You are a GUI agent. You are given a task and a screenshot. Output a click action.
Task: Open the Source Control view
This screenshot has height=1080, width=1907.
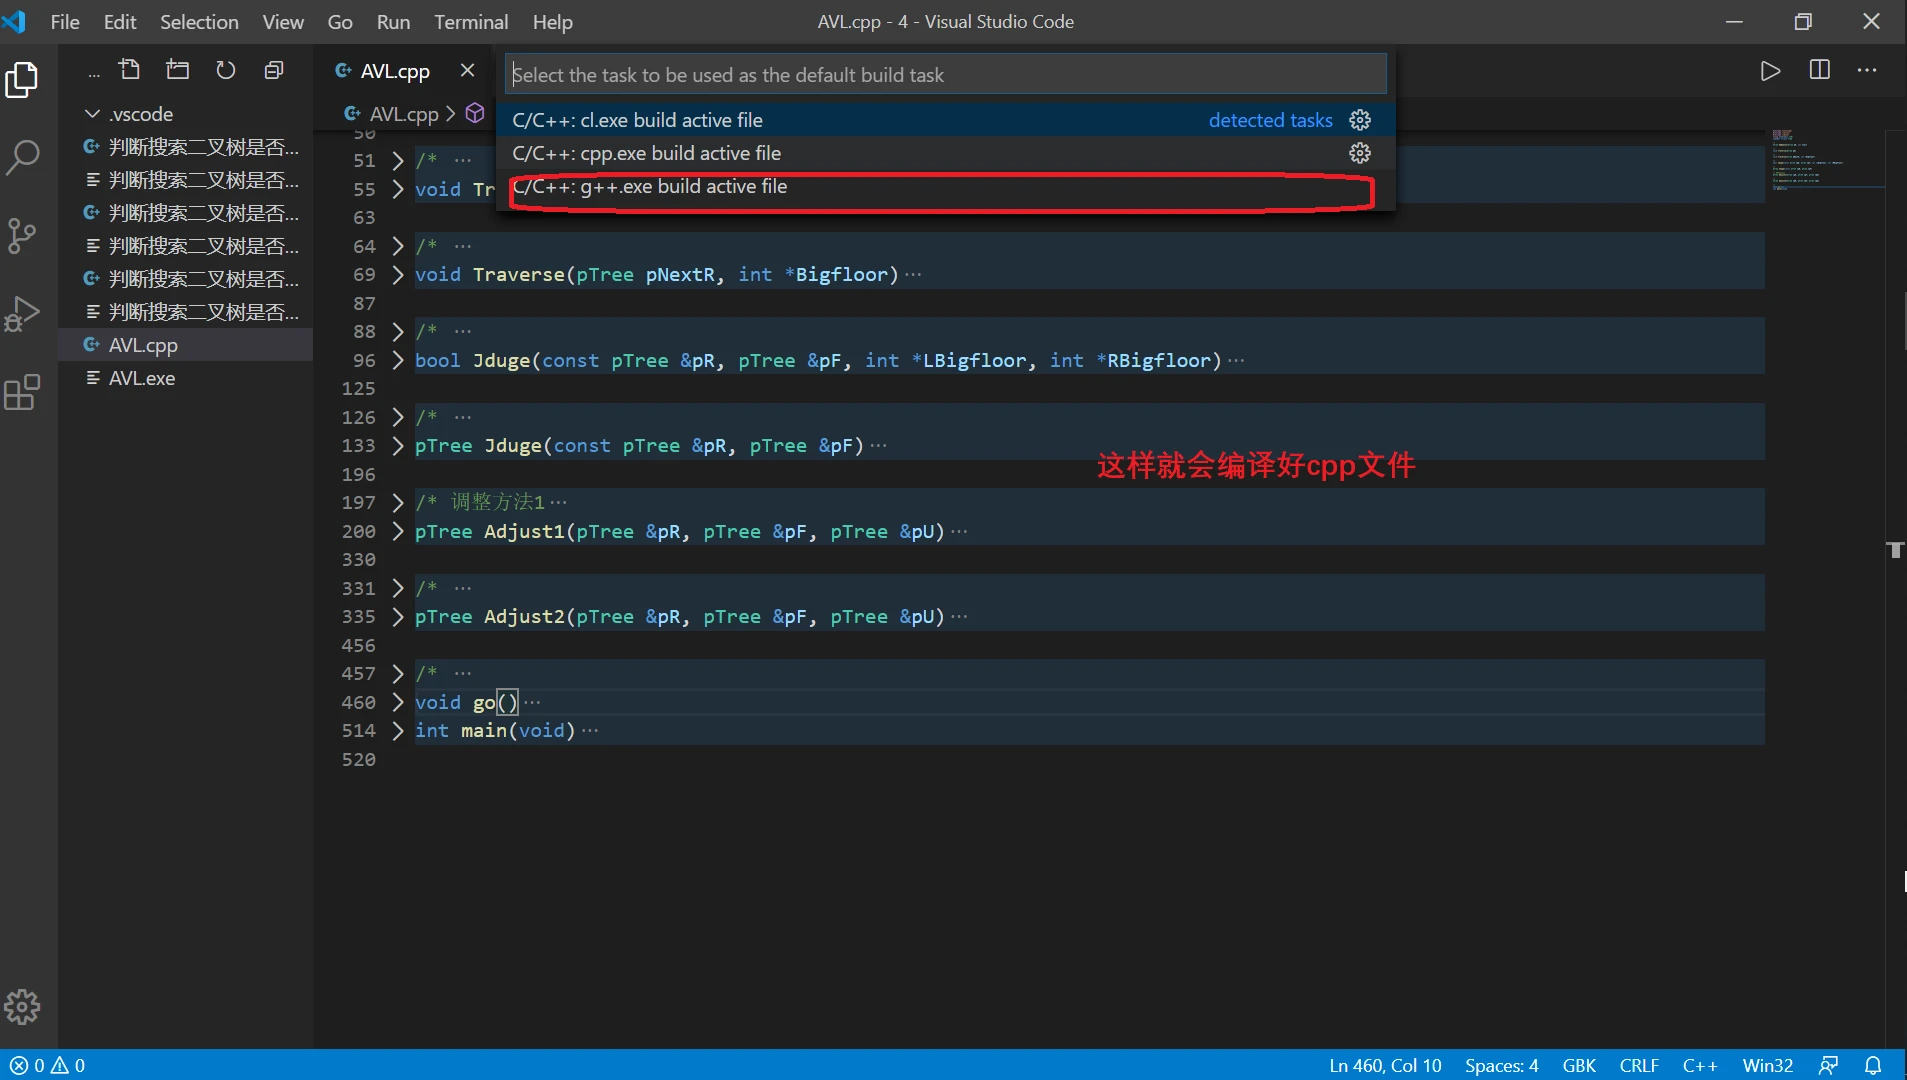point(22,236)
